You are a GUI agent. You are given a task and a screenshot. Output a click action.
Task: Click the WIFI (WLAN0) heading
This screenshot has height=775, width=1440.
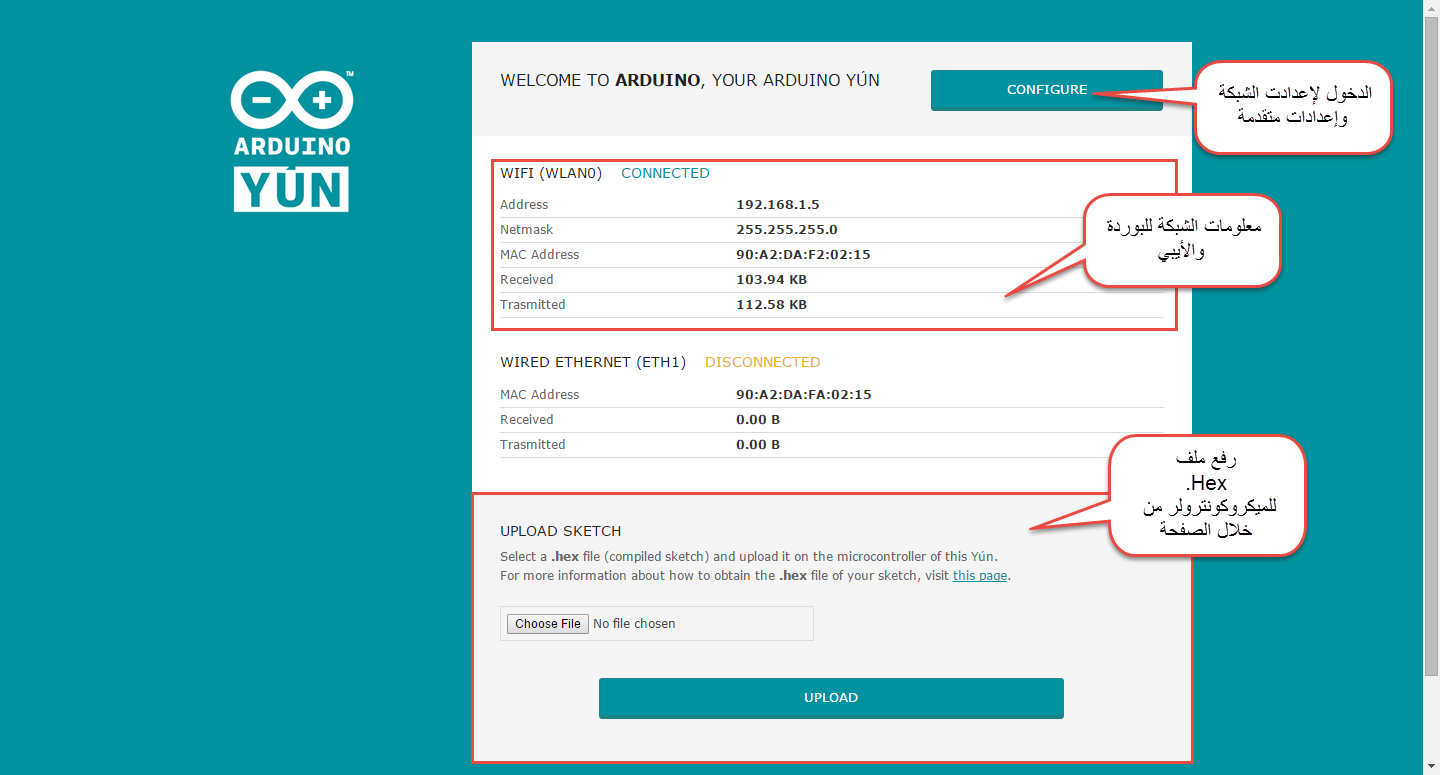click(x=551, y=173)
